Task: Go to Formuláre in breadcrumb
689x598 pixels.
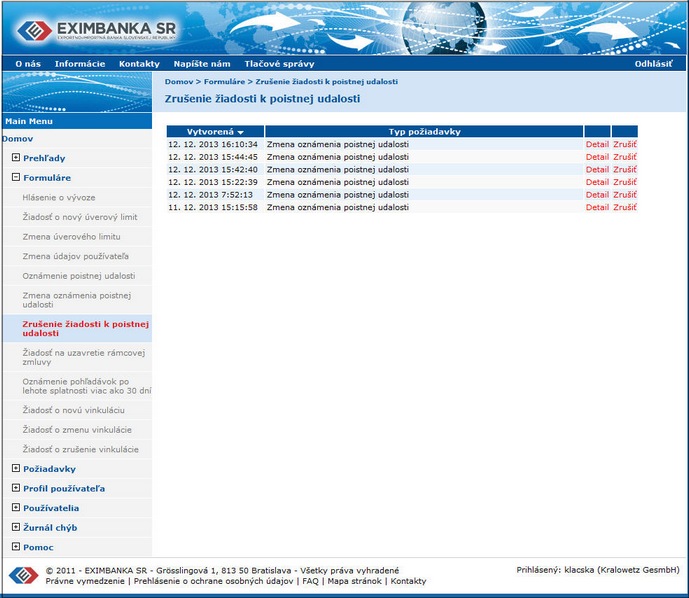Action: click(224, 82)
